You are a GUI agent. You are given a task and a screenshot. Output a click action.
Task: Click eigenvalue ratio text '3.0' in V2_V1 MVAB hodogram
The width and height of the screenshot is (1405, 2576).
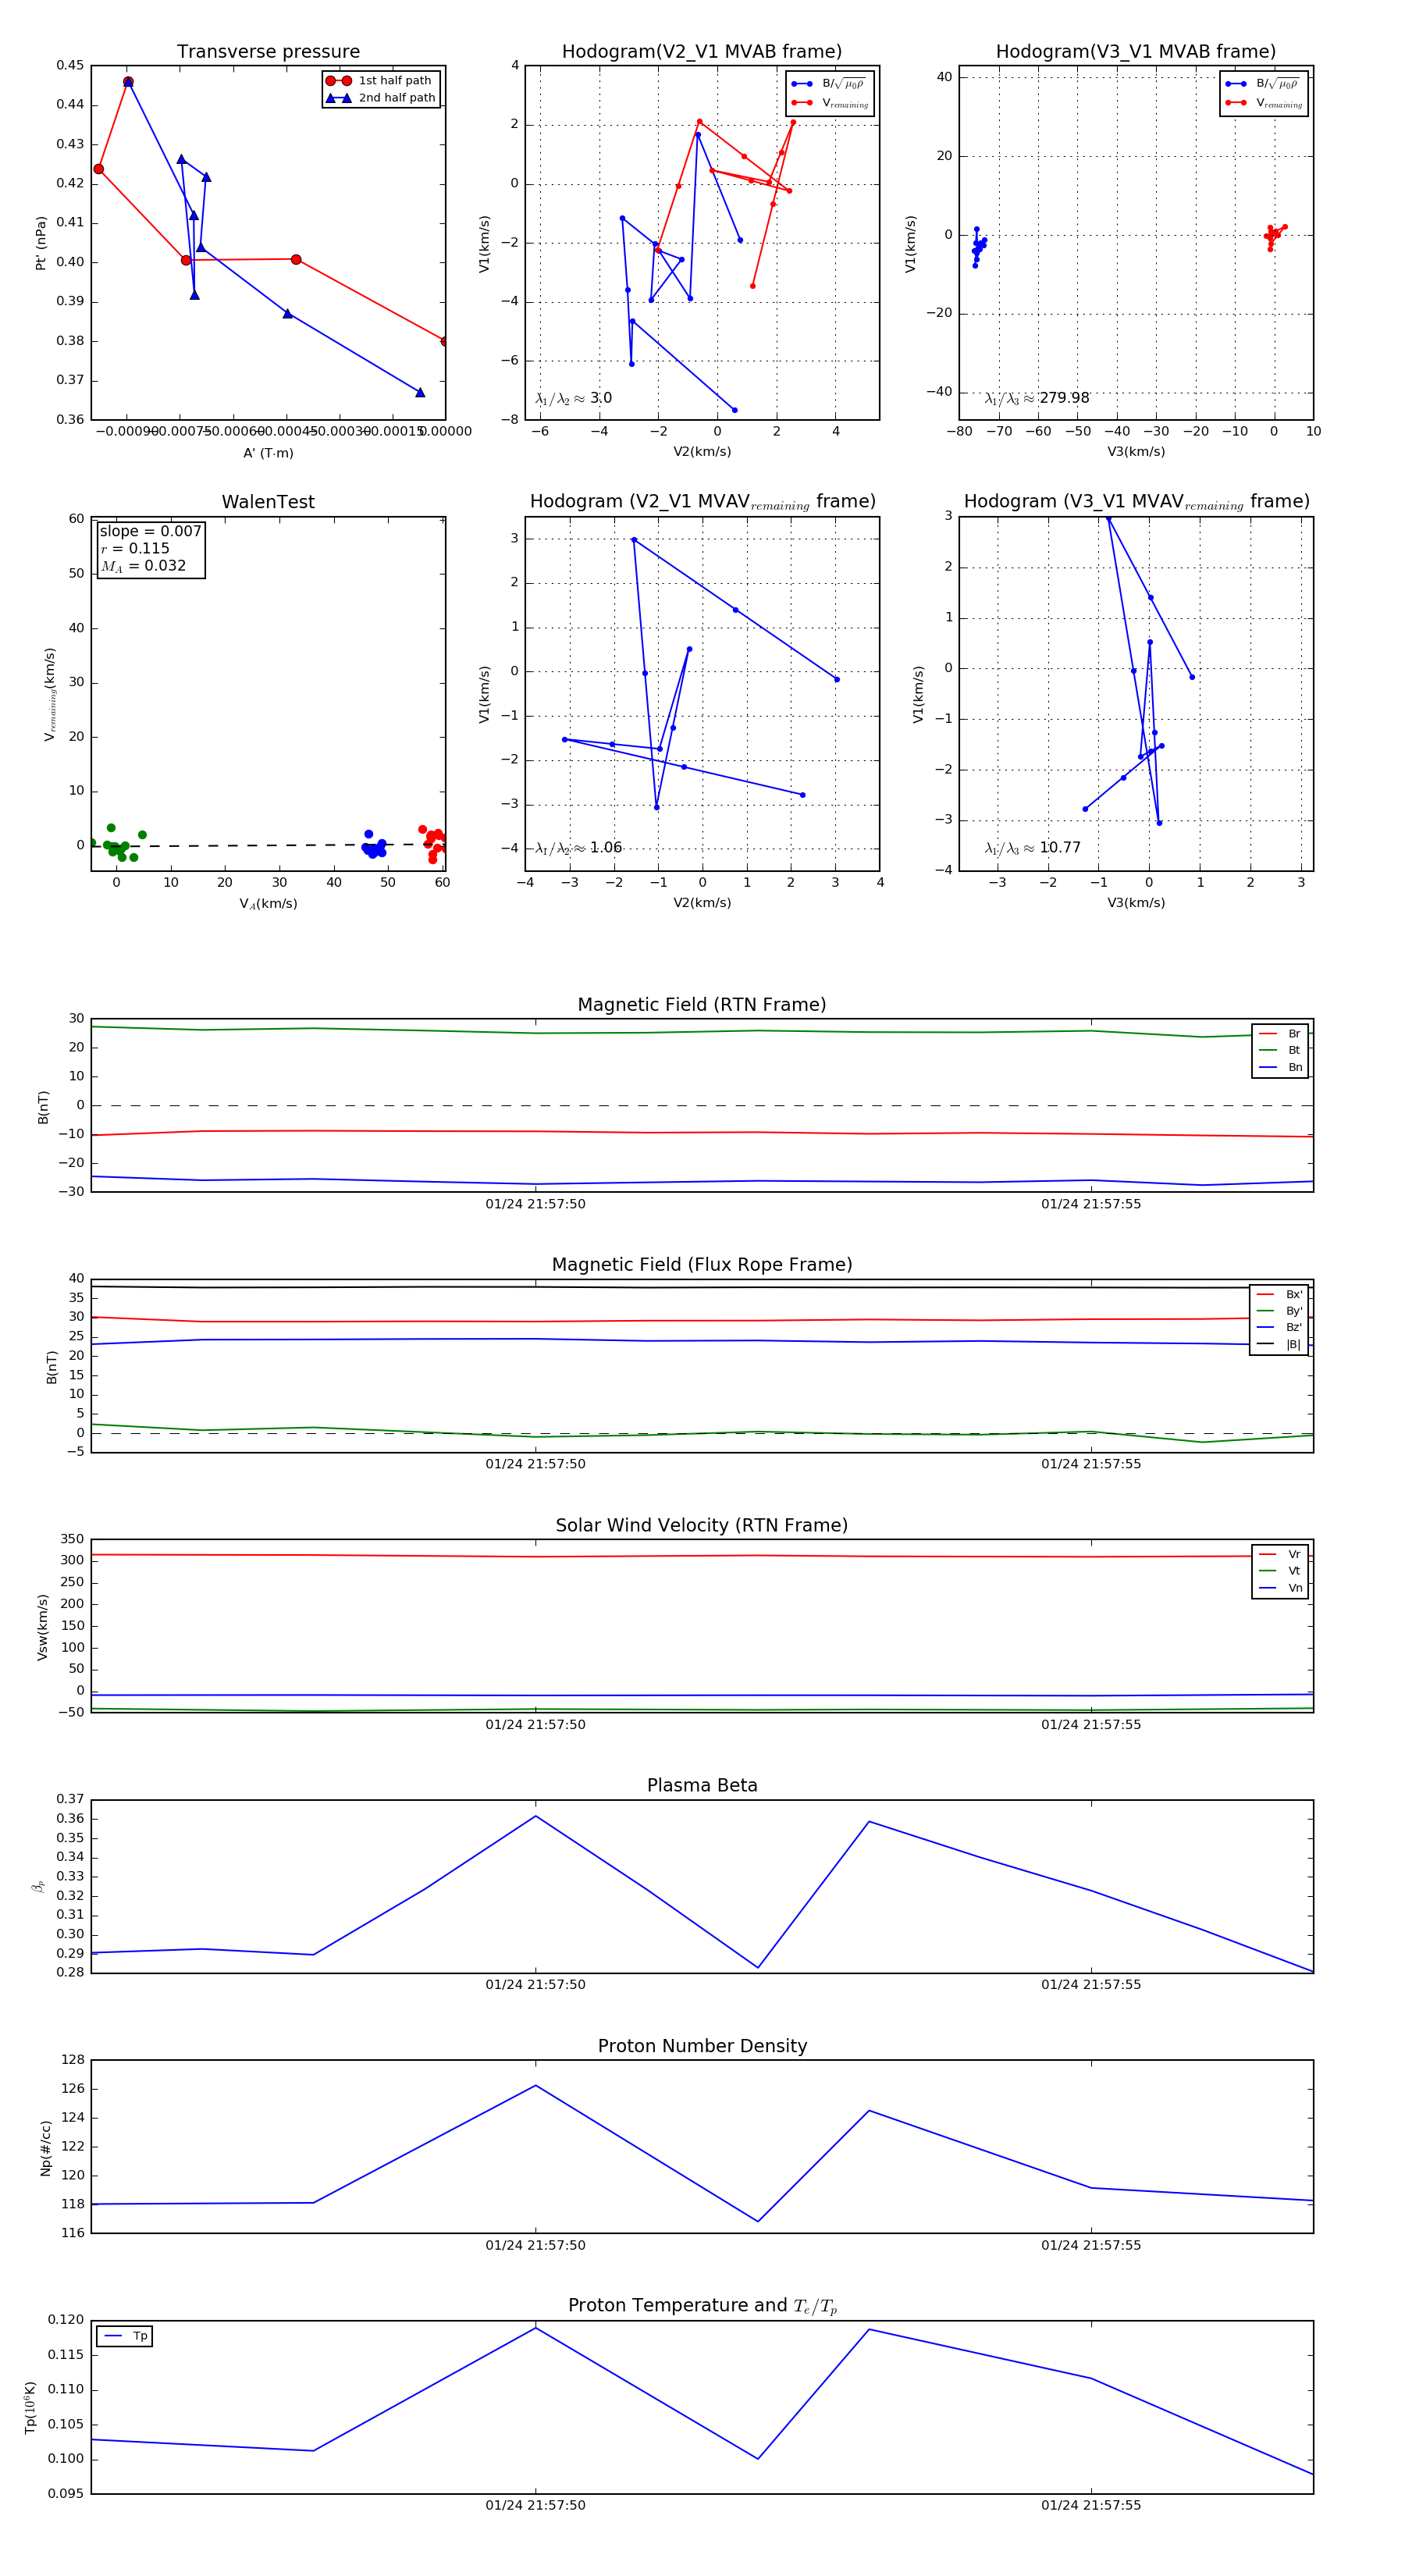click(x=601, y=398)
